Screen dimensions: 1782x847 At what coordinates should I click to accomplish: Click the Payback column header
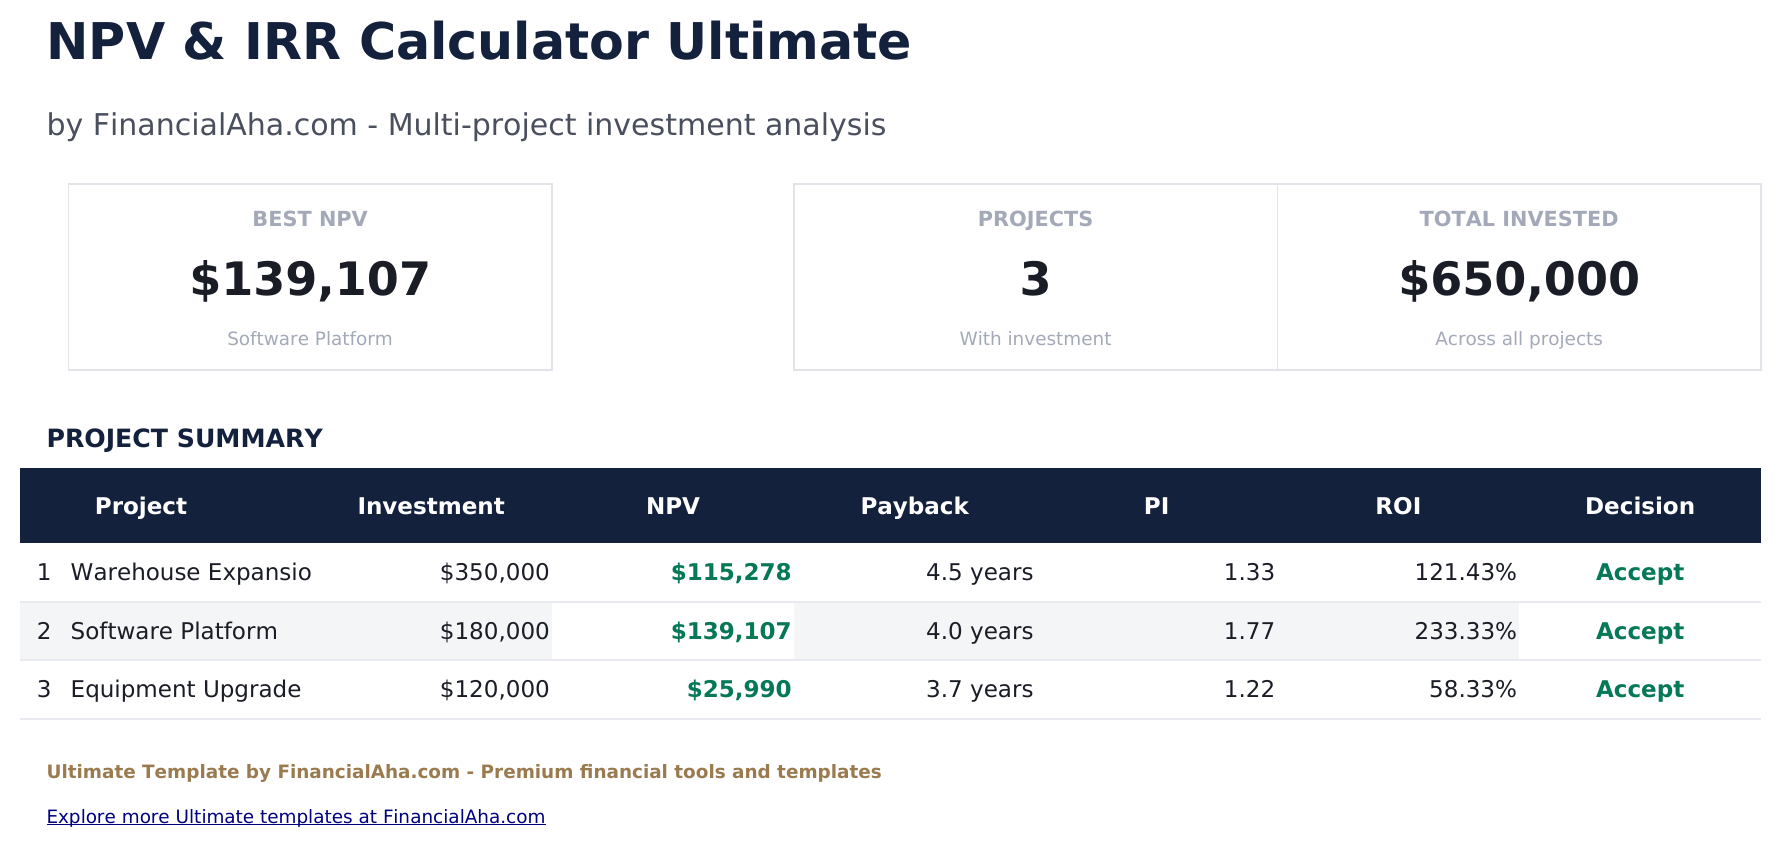[x=914, y=506]
